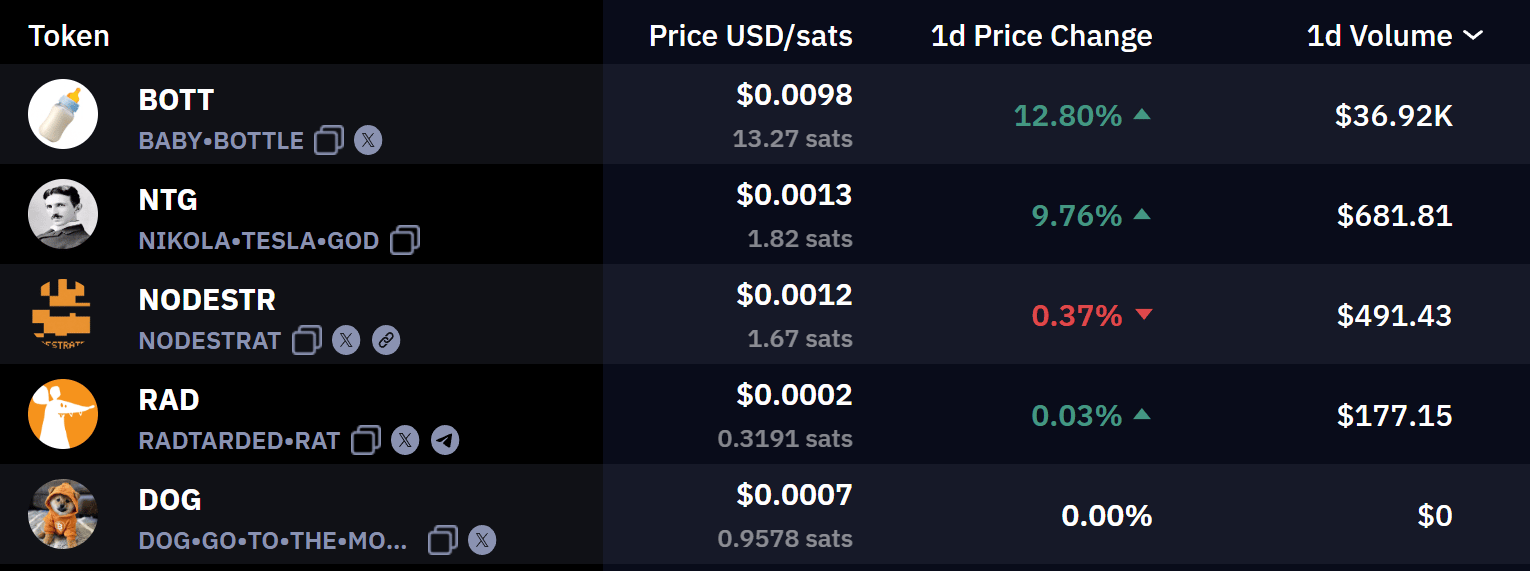Image resolution: width=1530 pixels, height=571 pixels.
Task: Select the Token column header
Action: point(69,36)
